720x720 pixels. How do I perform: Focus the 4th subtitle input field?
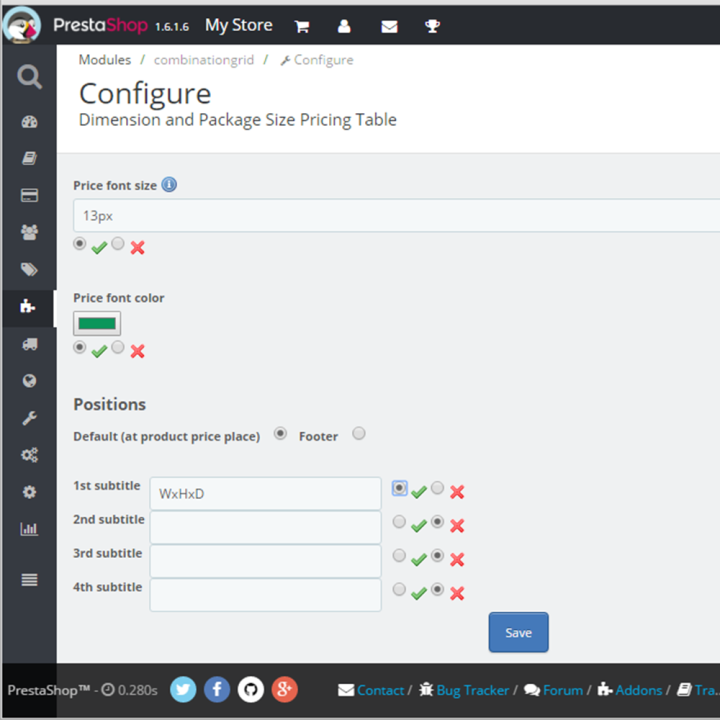tap(265, 595)
